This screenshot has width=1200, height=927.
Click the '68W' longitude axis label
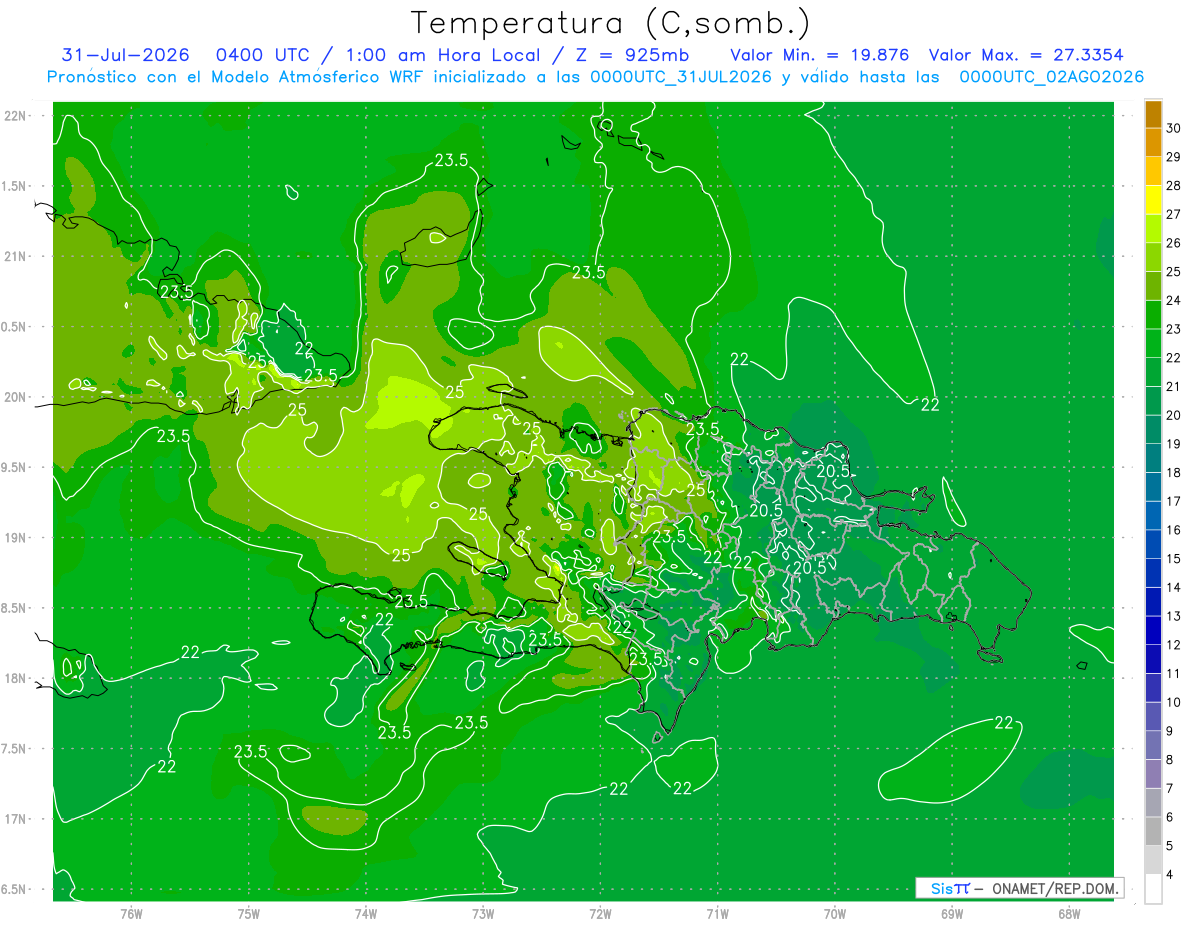(x=1069, y=914)
